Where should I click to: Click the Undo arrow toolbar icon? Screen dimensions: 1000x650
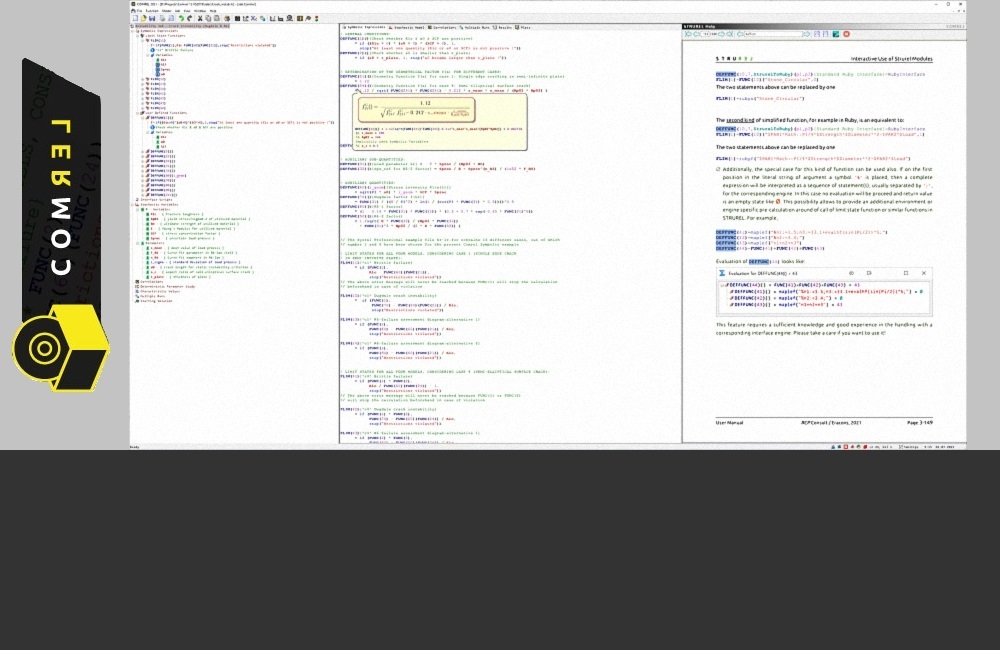point(181,18)
